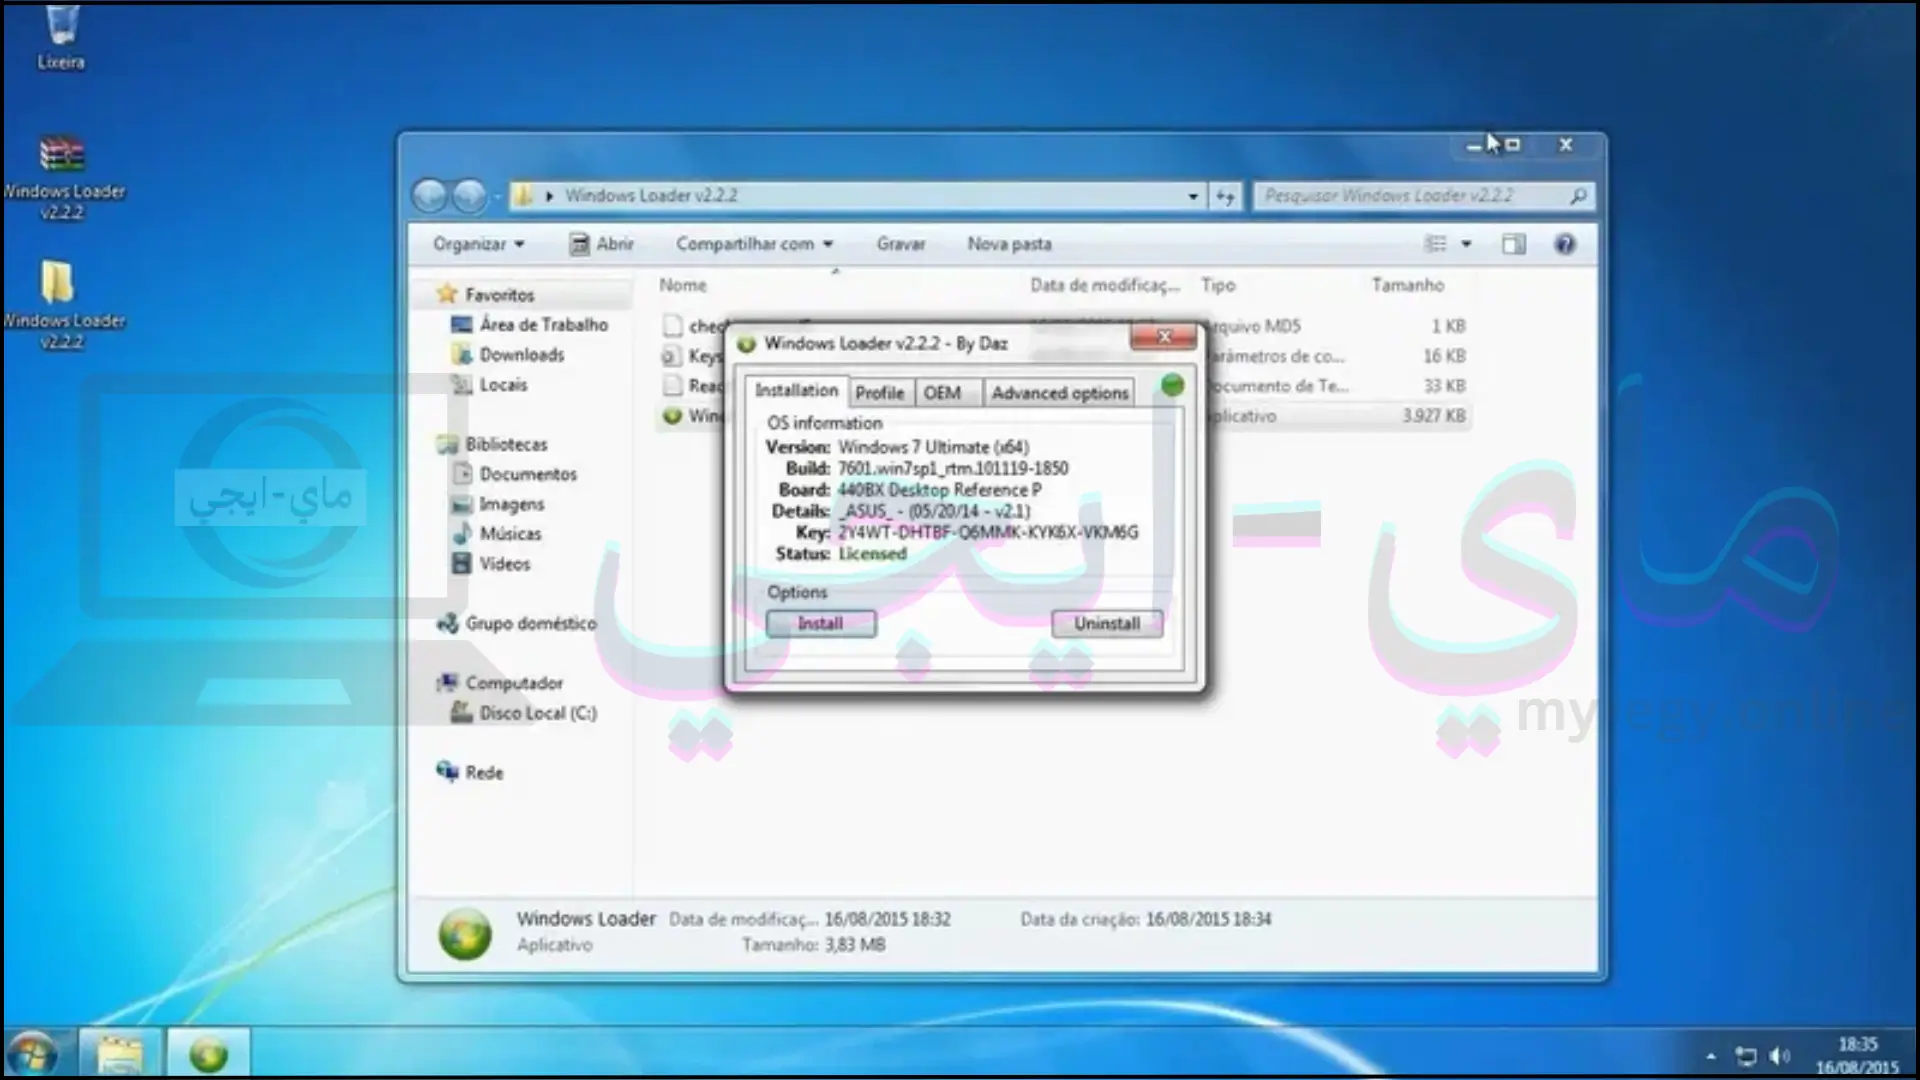Open Explorer help question mark icon
1920x1080 pixels.
click(1565, 244)
